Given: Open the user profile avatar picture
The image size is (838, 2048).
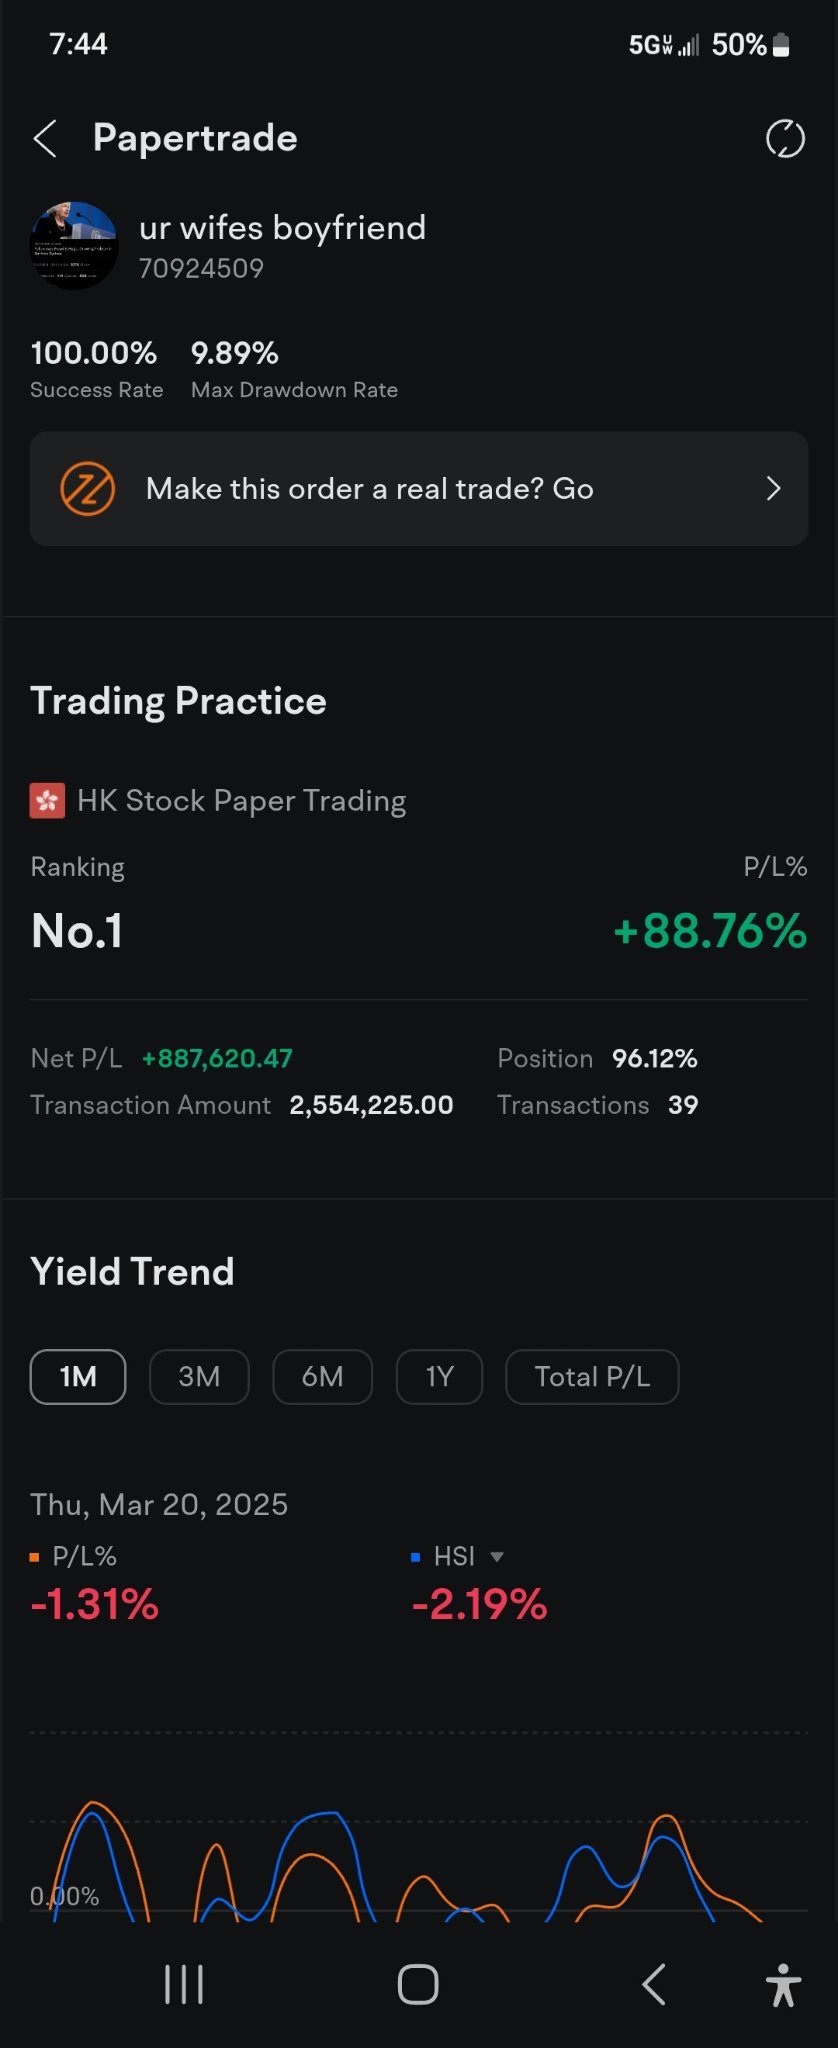Looking at the screenshot, I should (74, 246).
